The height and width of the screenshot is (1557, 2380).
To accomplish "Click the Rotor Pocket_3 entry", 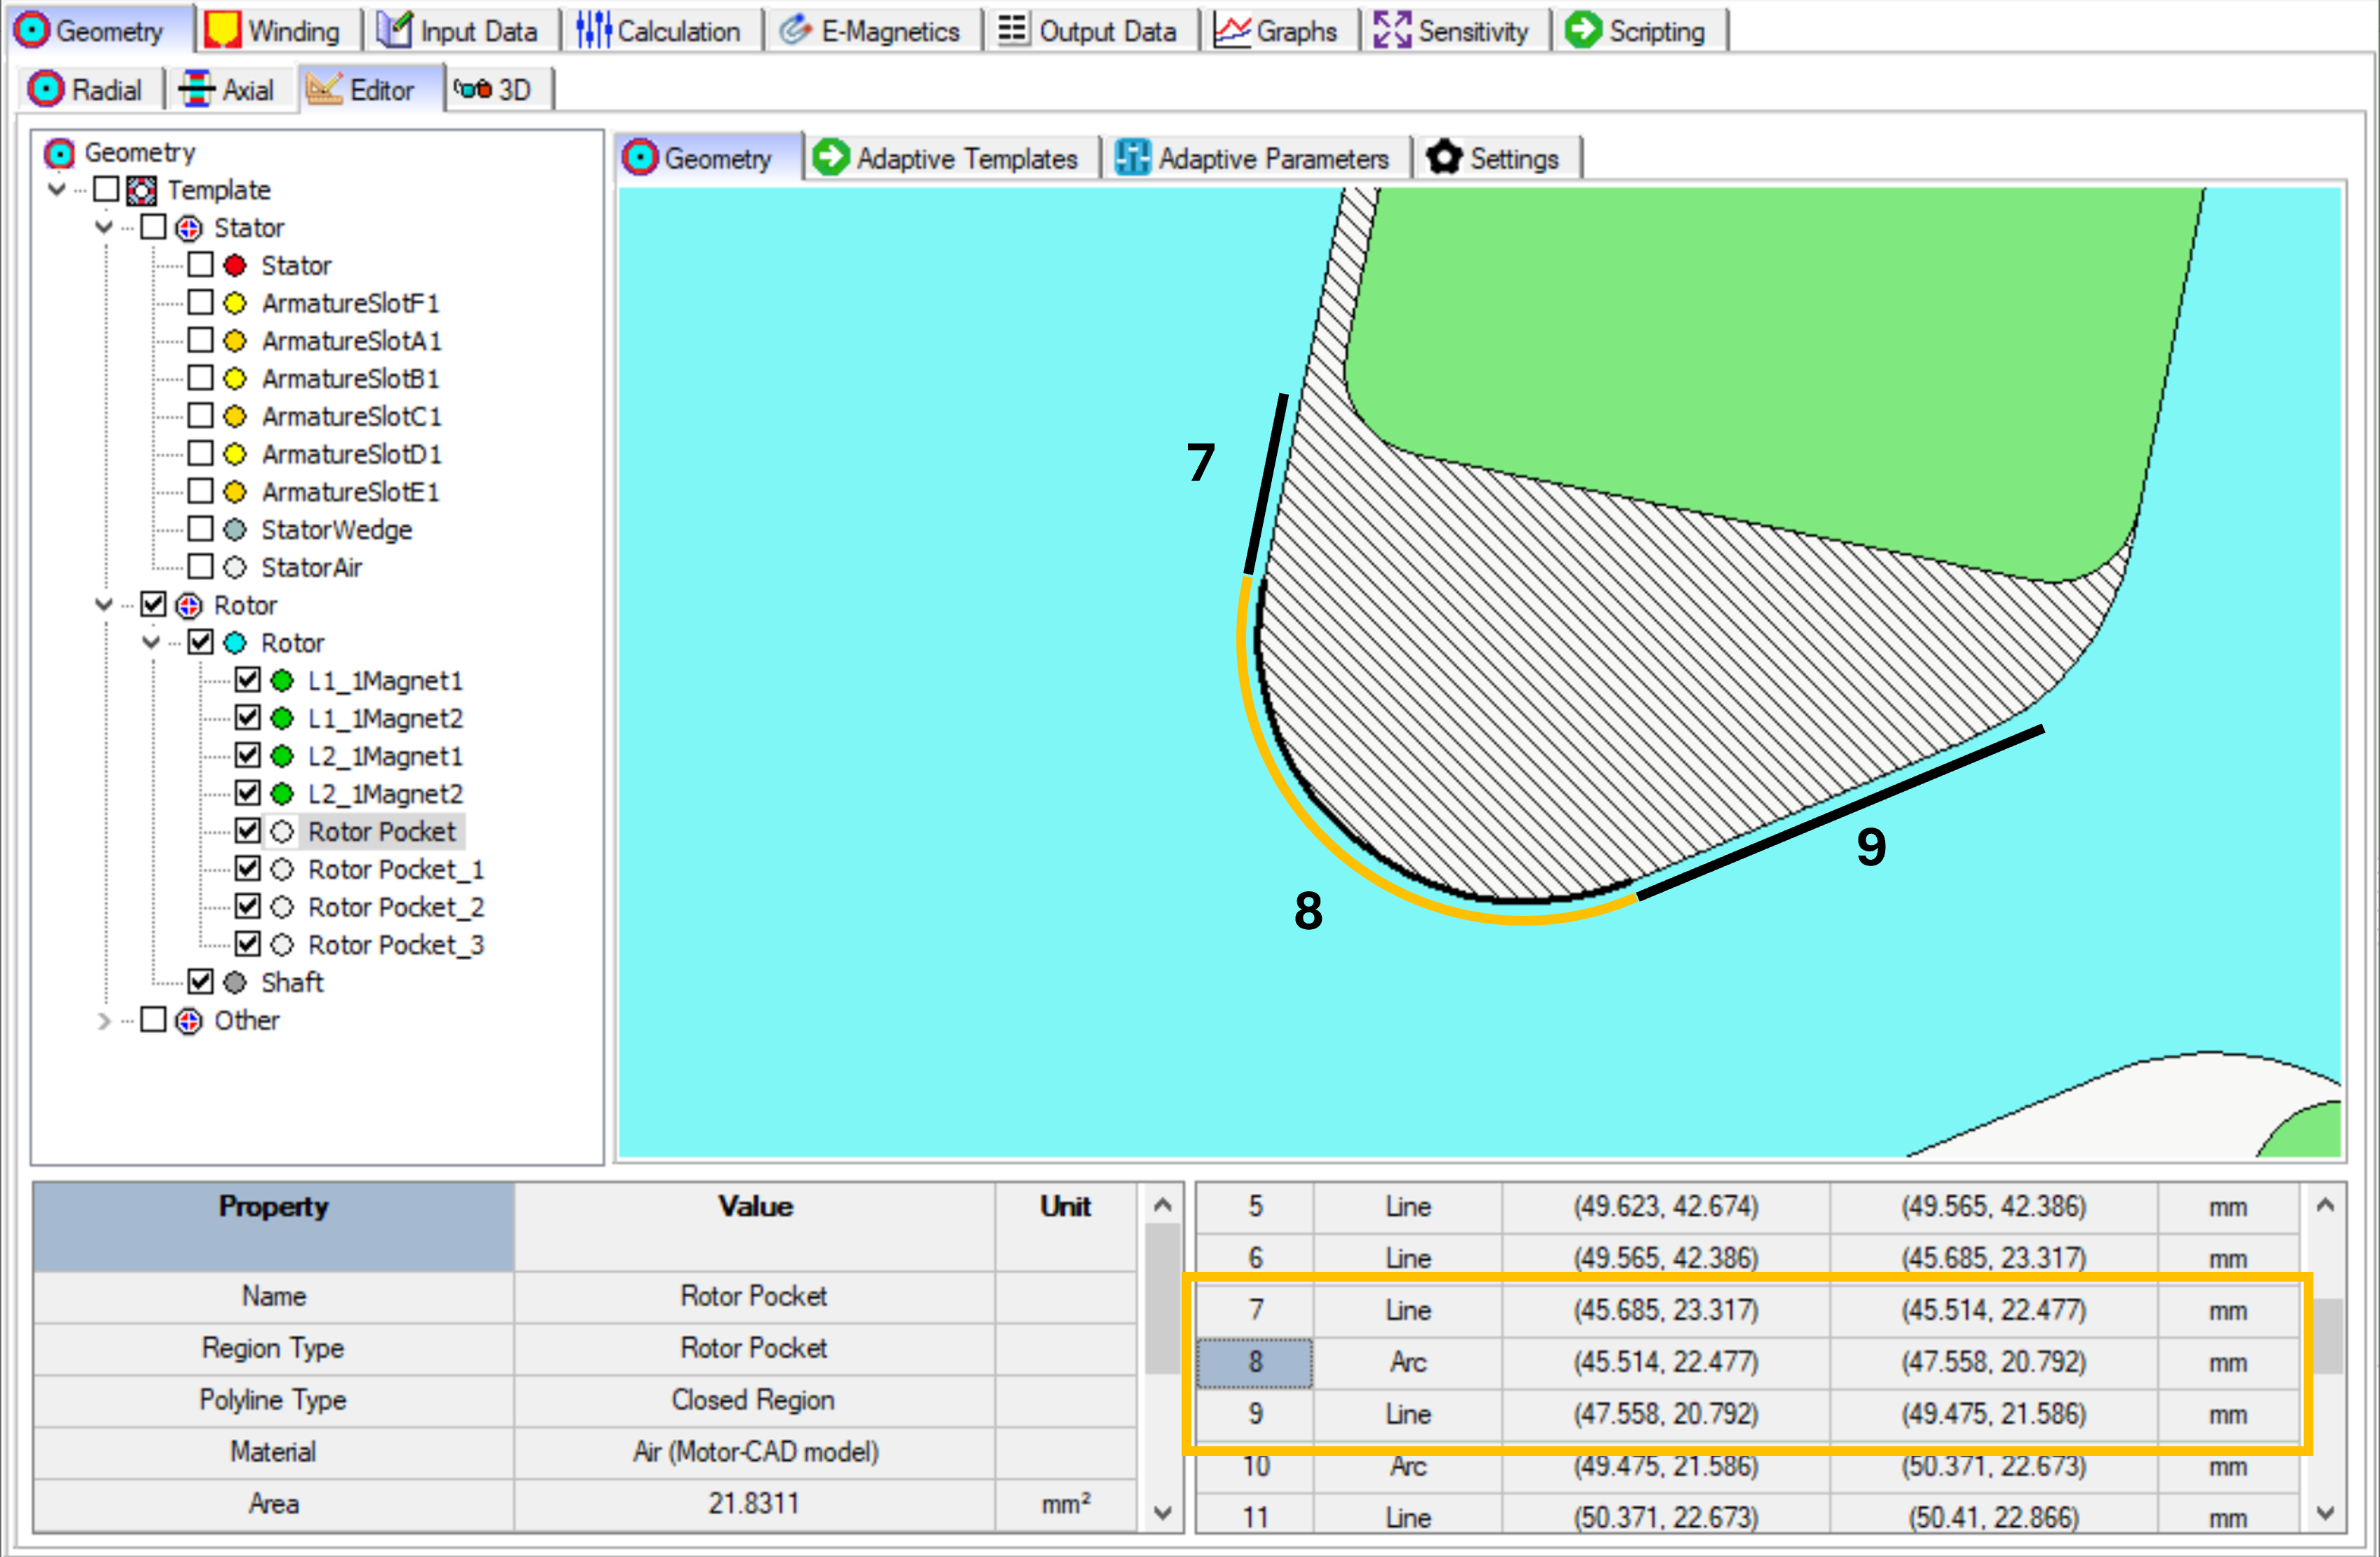I will click(394, 944).
